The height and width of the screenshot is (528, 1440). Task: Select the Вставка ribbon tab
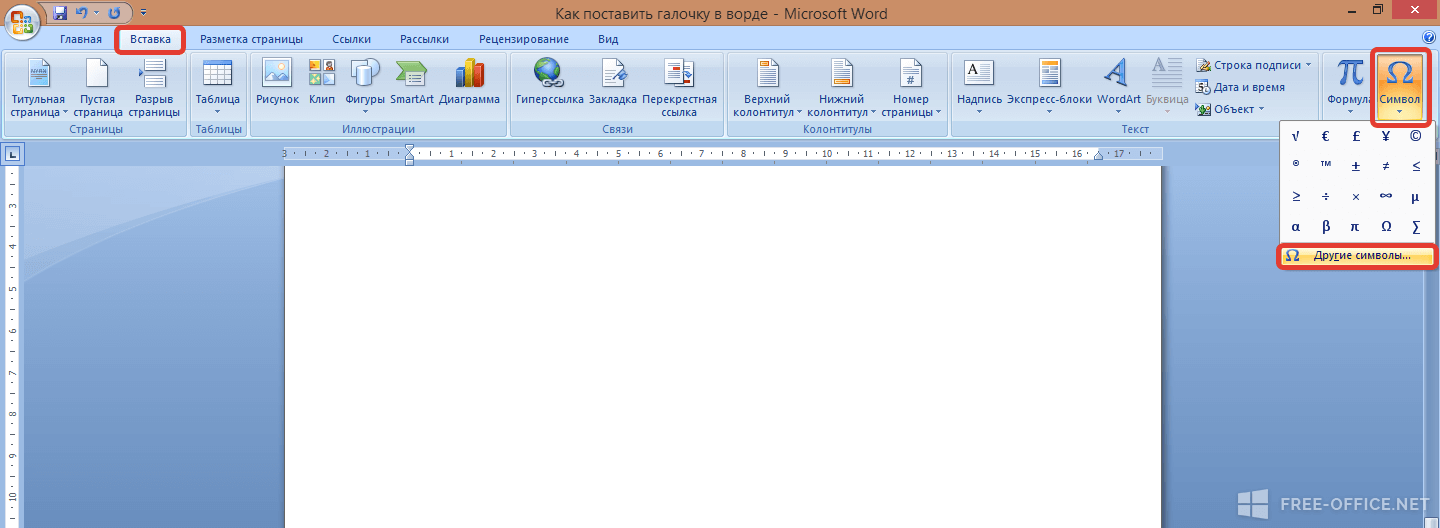151,39
